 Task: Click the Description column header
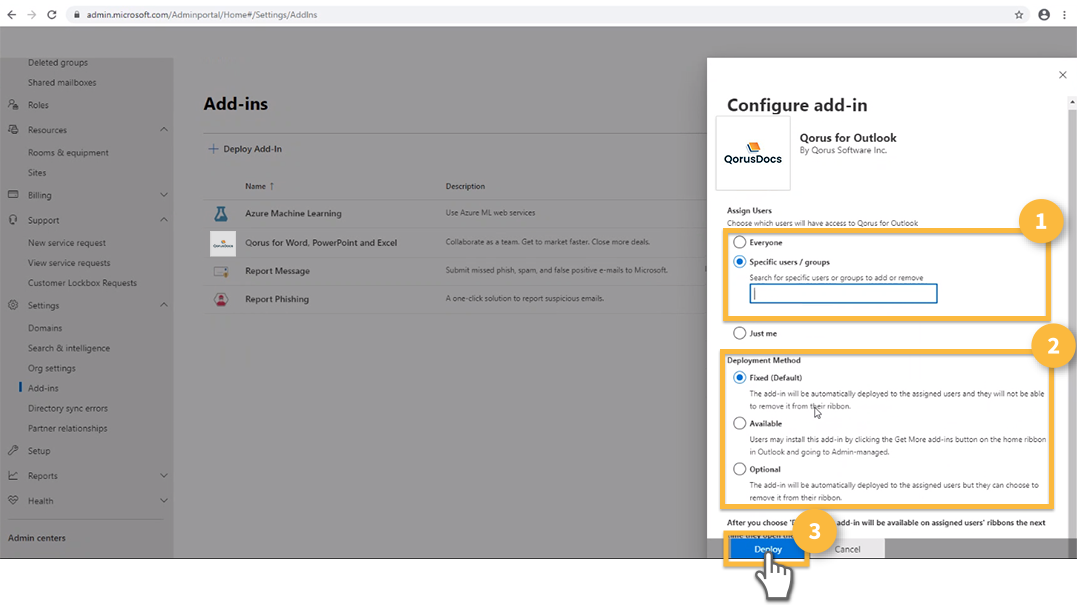[465, 186]
